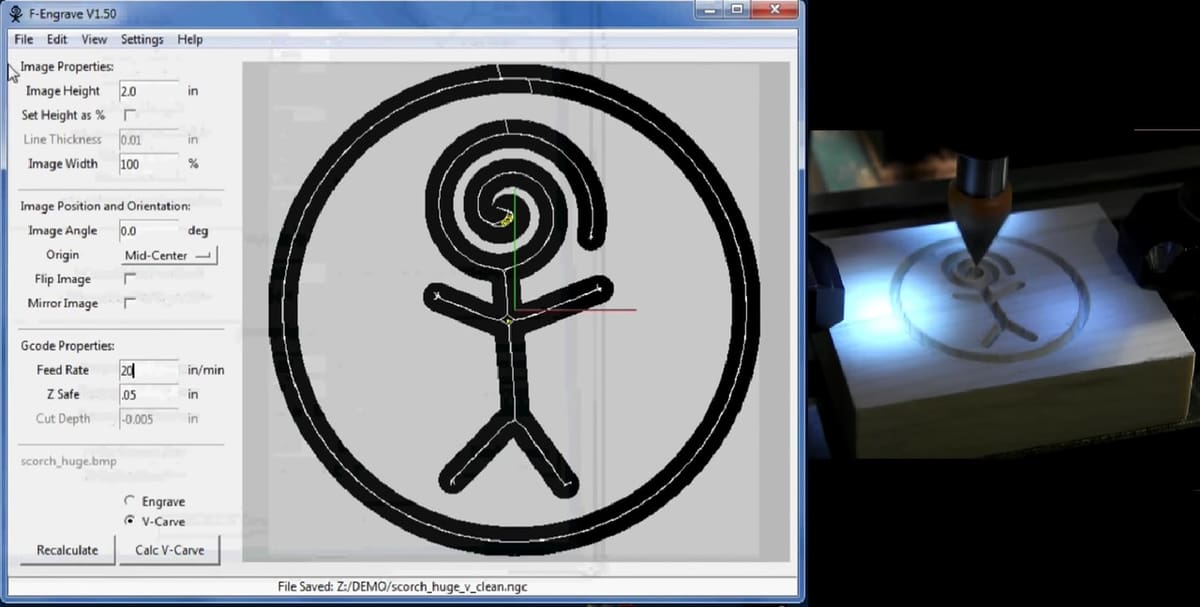
Task: Click the F-Engrave skull icon in title bar
Action: (x=16, y=13)
